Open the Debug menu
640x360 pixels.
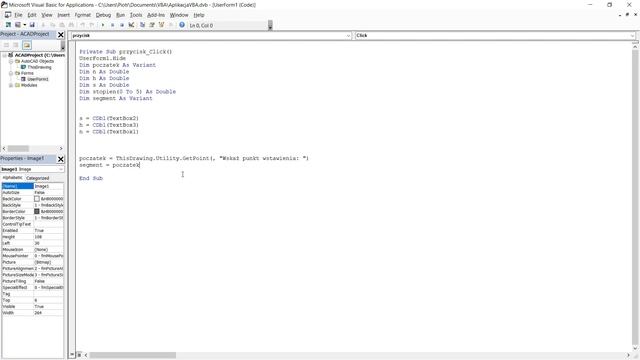click(103, 15)
